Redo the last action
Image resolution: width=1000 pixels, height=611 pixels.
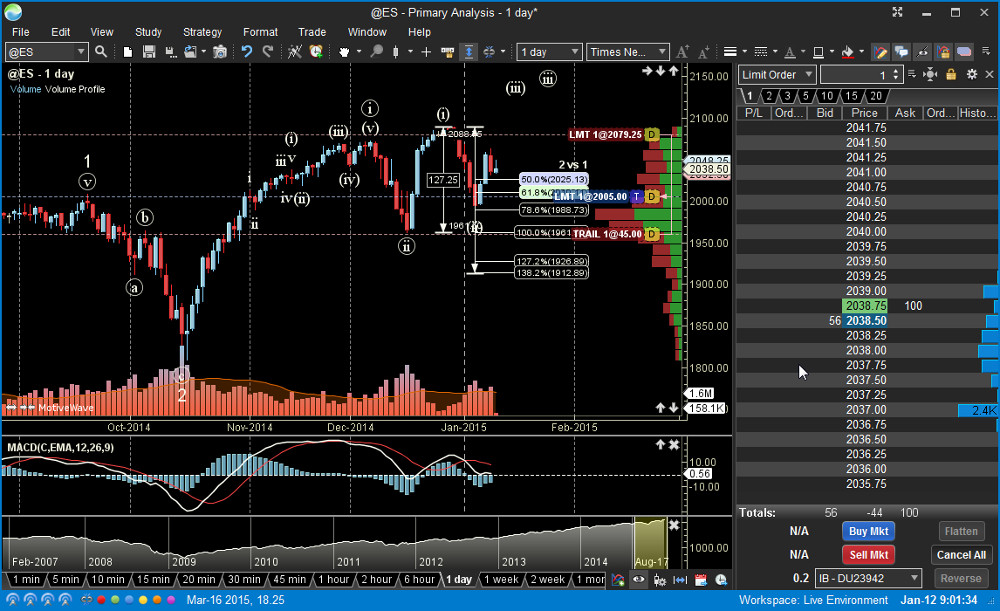(268, 52)
